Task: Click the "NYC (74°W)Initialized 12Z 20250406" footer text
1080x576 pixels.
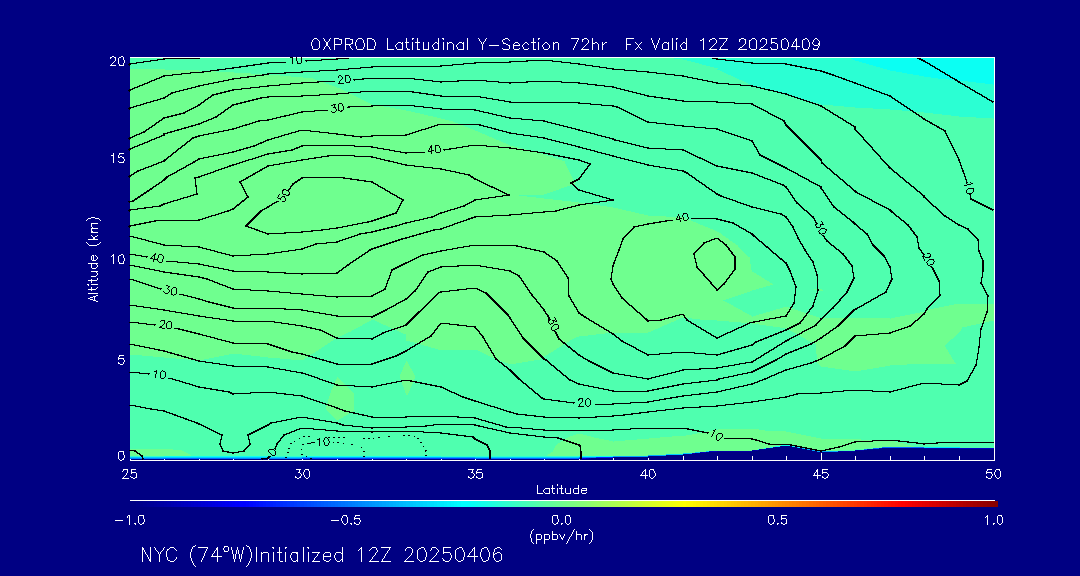Action: click(x=322, y=555)
